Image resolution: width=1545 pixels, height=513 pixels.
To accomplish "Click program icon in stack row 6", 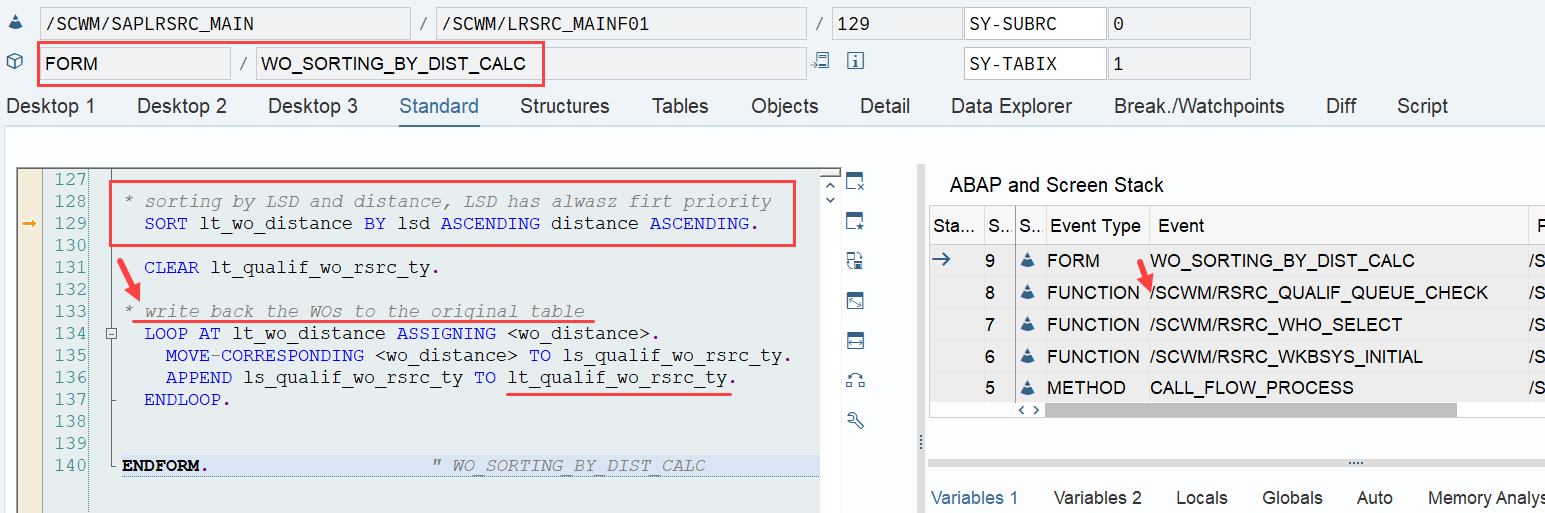I will point(1028,356).
